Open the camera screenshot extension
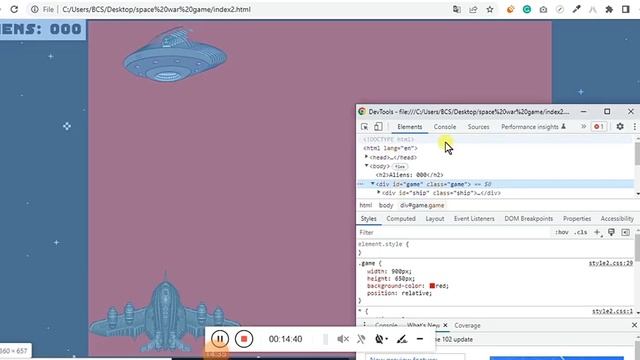 543,9
